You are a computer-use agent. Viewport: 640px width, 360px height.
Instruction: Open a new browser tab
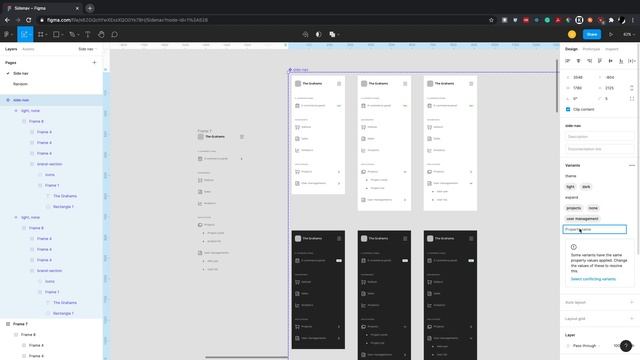[90, 8]
